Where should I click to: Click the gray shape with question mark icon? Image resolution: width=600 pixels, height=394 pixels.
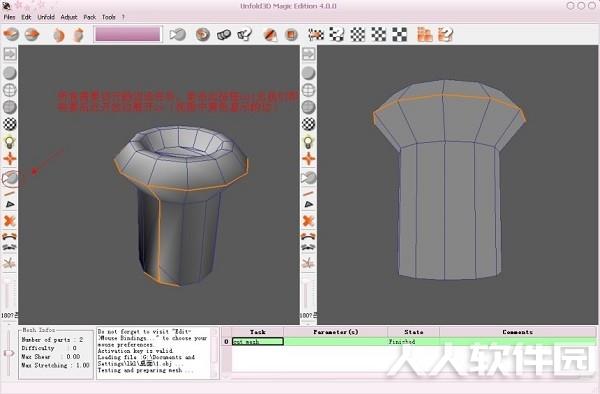[x=245, y=34]
